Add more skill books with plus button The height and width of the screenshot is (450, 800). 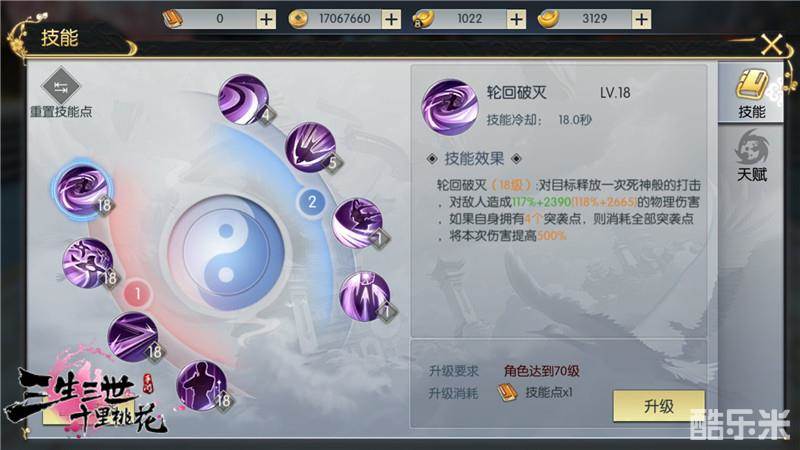click(266, 19)
